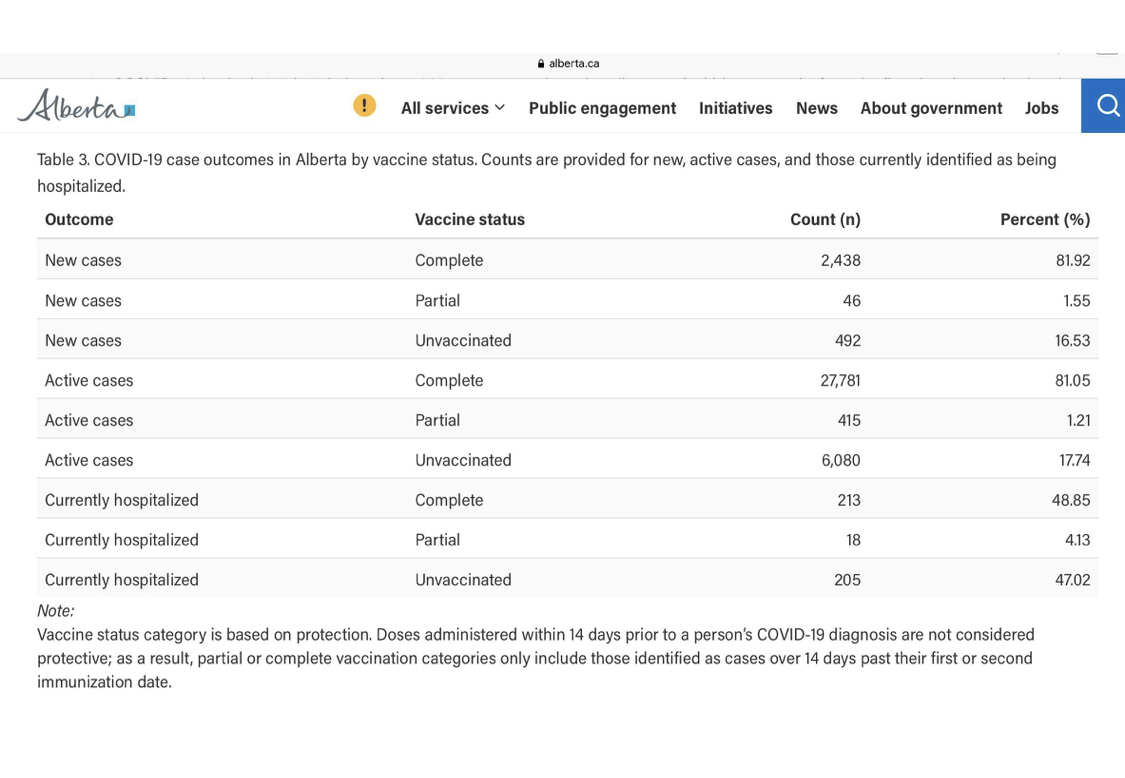Click the lock icon in address bar
Viewport: 1125px width, 778px height.
tap(541, 63)
